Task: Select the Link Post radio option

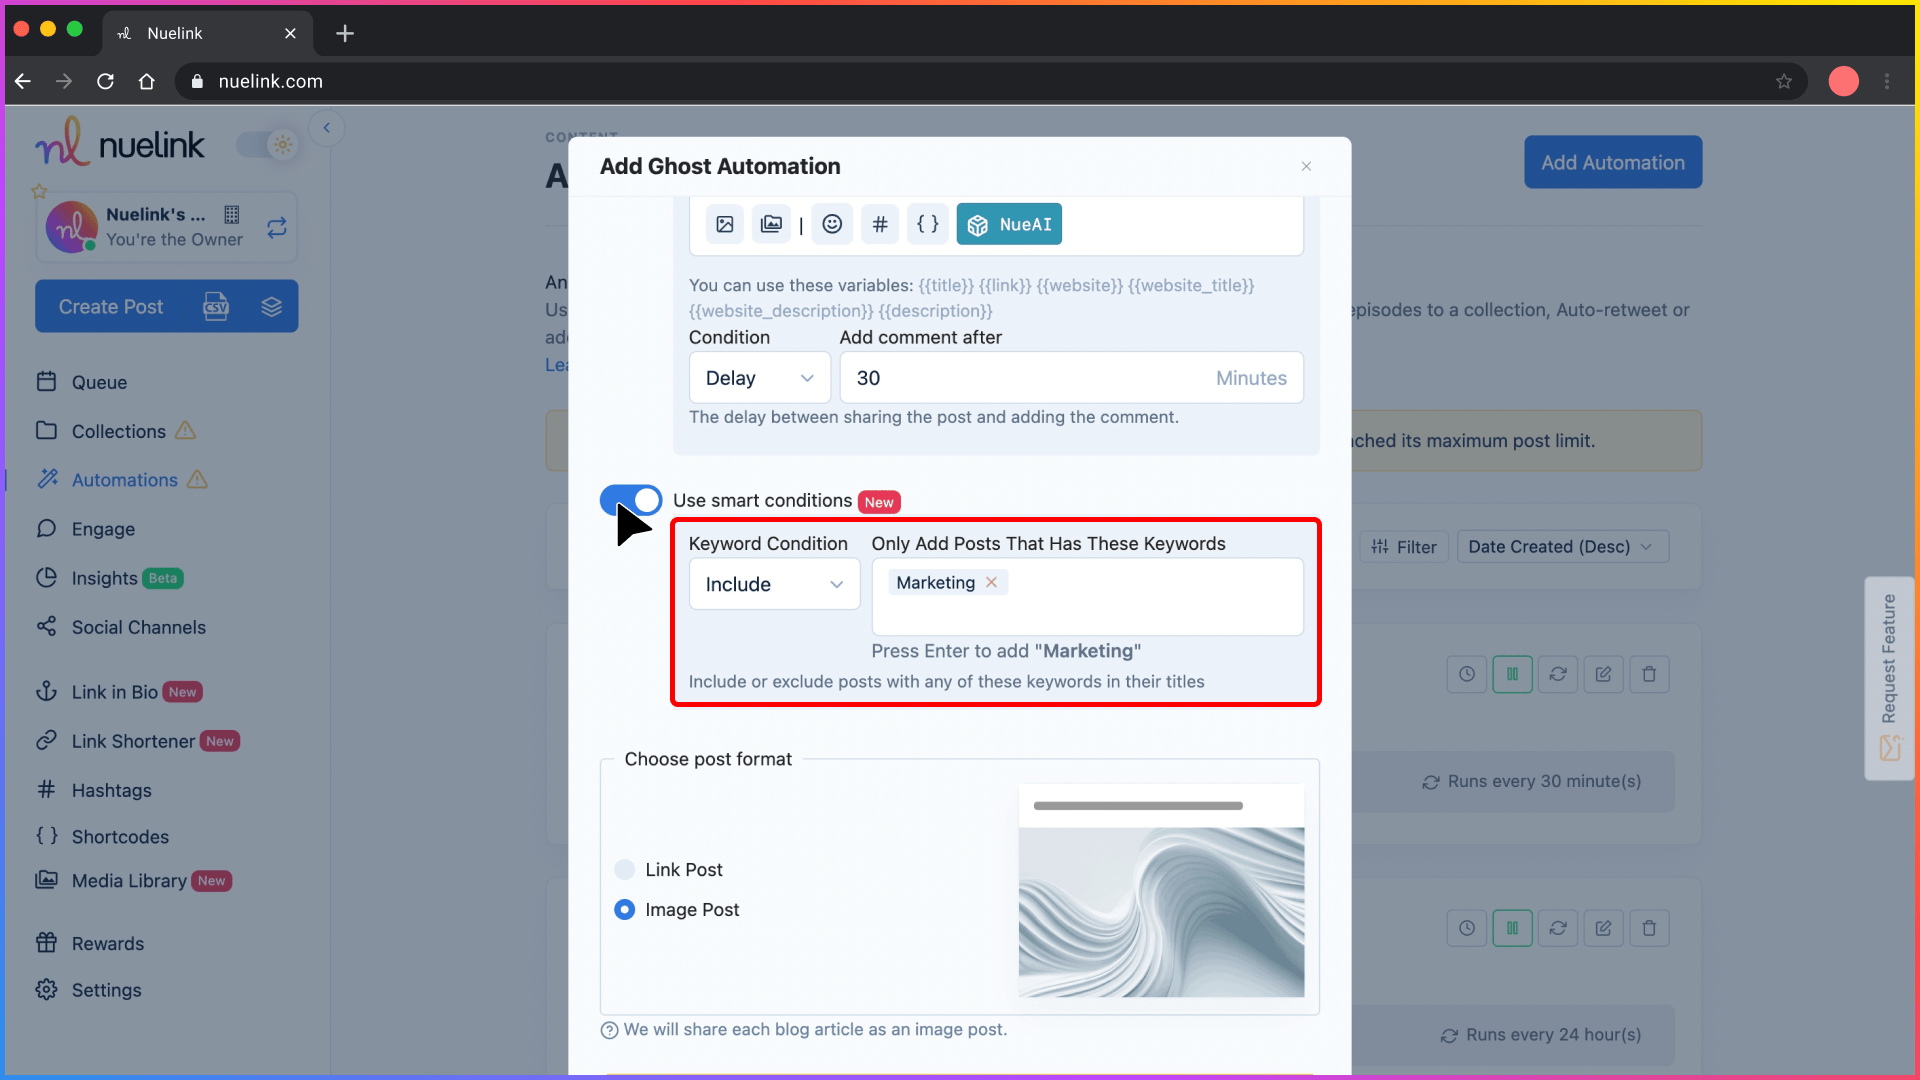Action: [x=625, y=870]
